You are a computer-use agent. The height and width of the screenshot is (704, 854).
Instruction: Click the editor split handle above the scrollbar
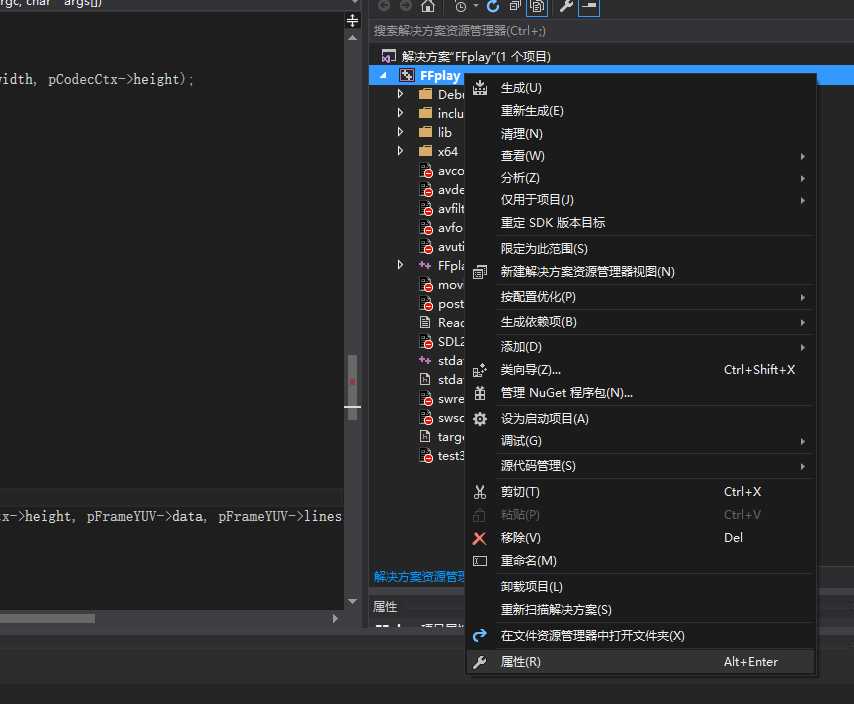tap(352, 21)
